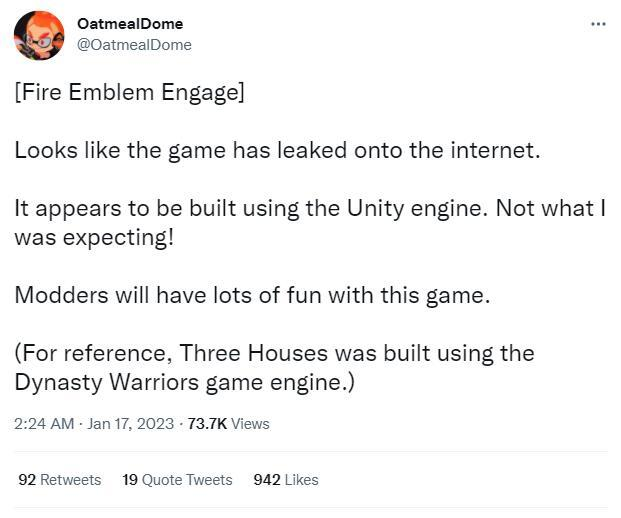
Task: Click the 942 like count number
Action: coord(267,480)
